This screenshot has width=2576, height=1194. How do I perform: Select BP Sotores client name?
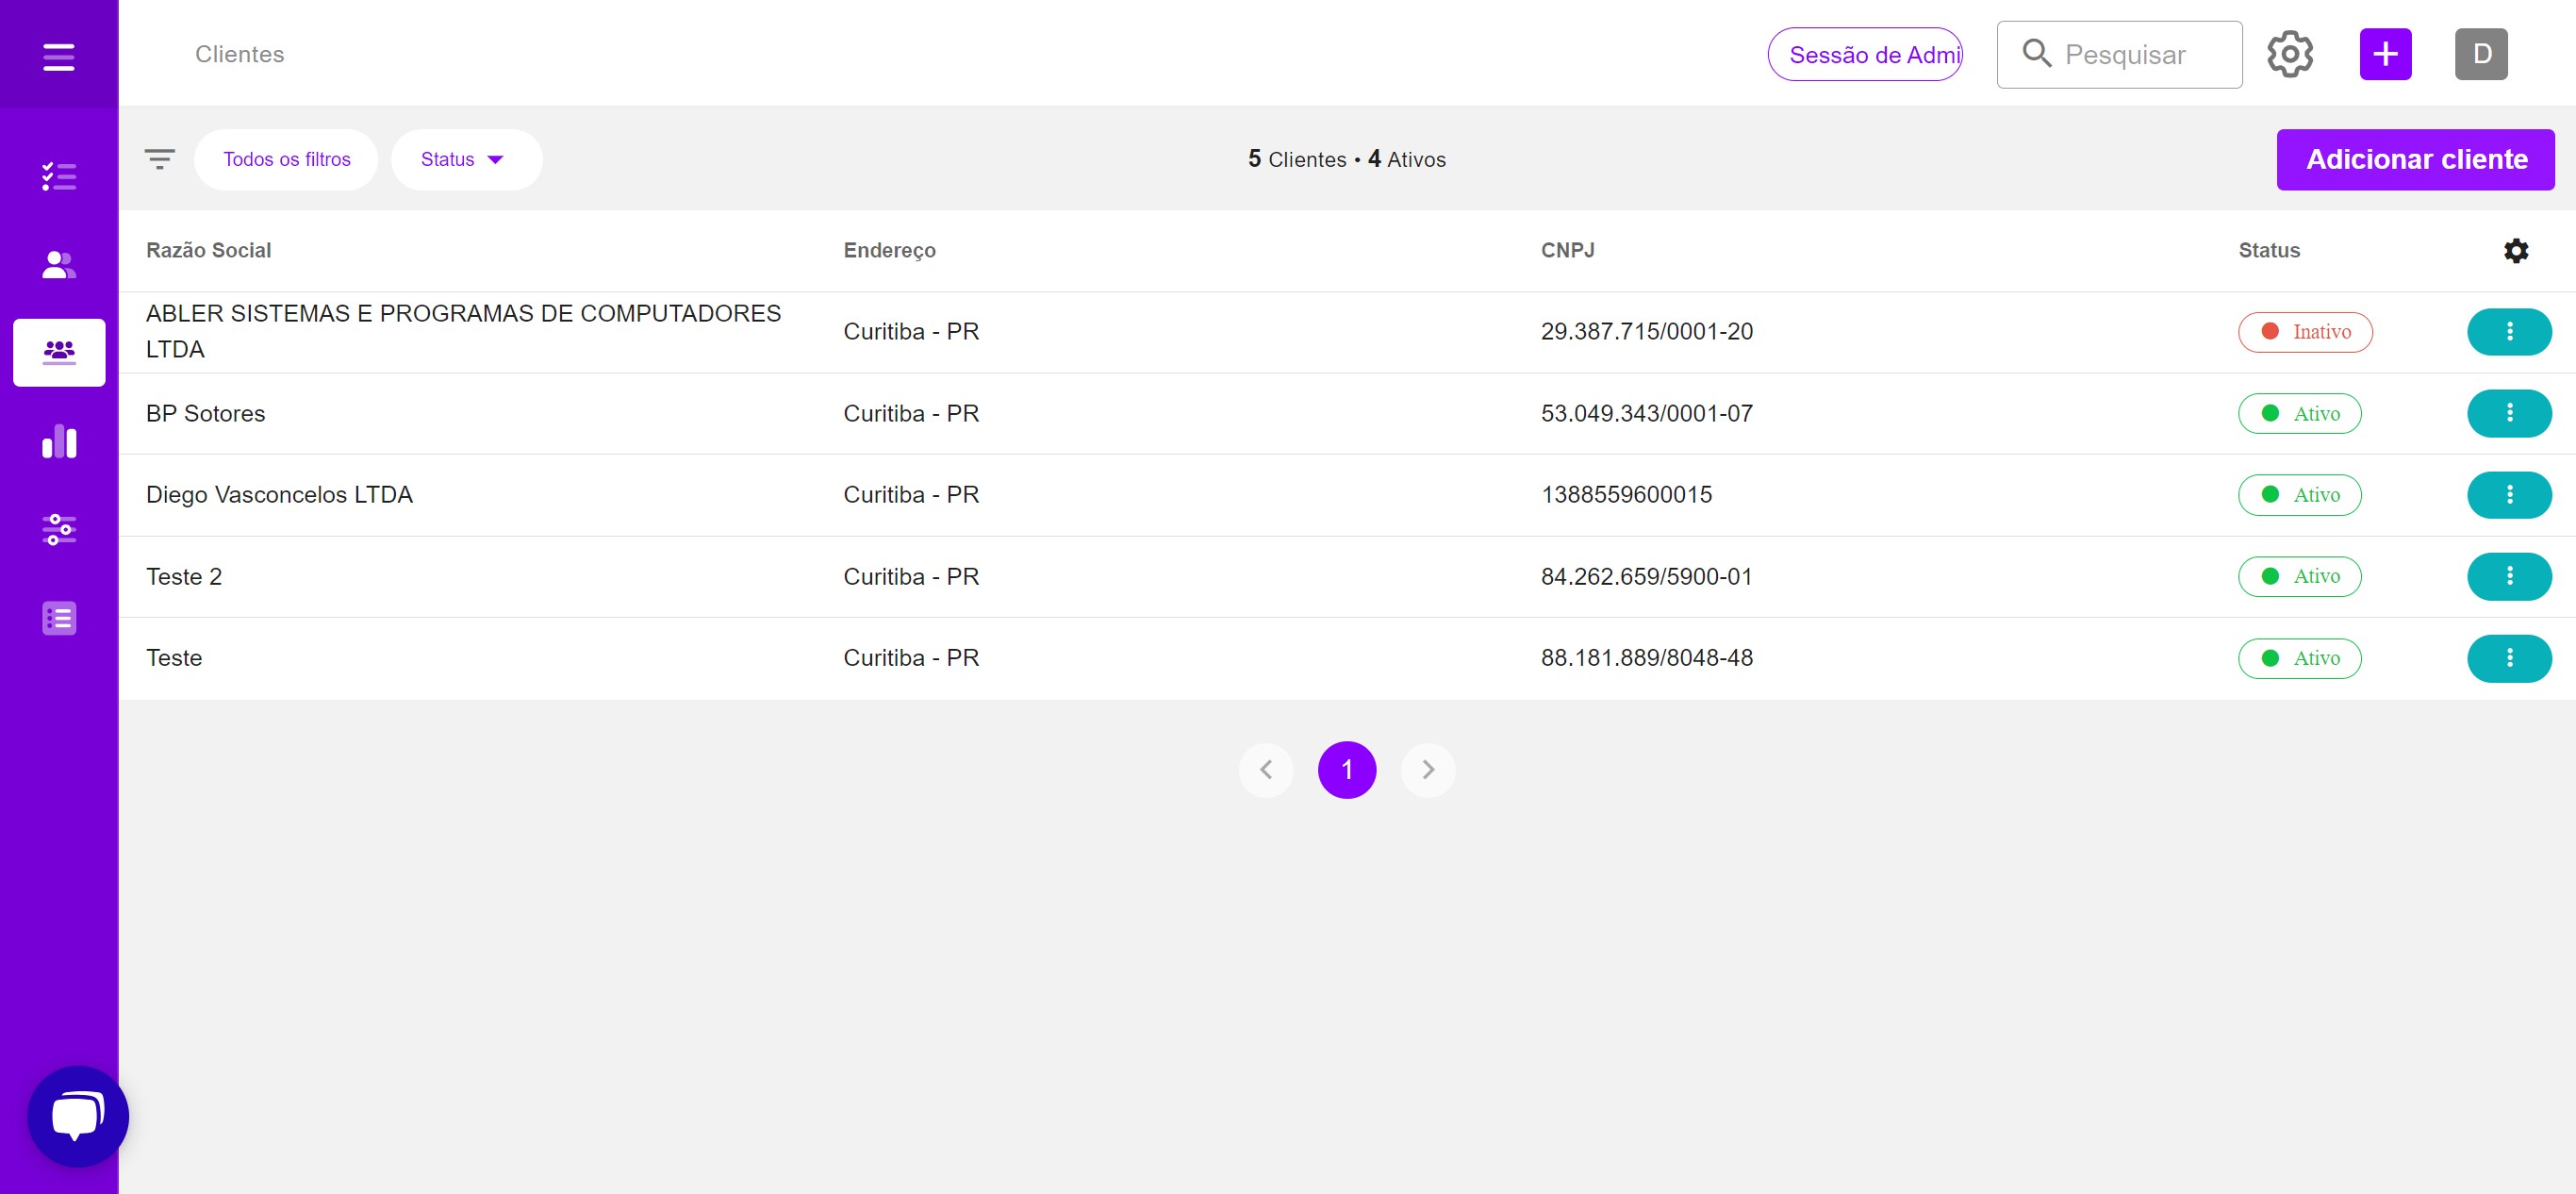pos(205,413)
